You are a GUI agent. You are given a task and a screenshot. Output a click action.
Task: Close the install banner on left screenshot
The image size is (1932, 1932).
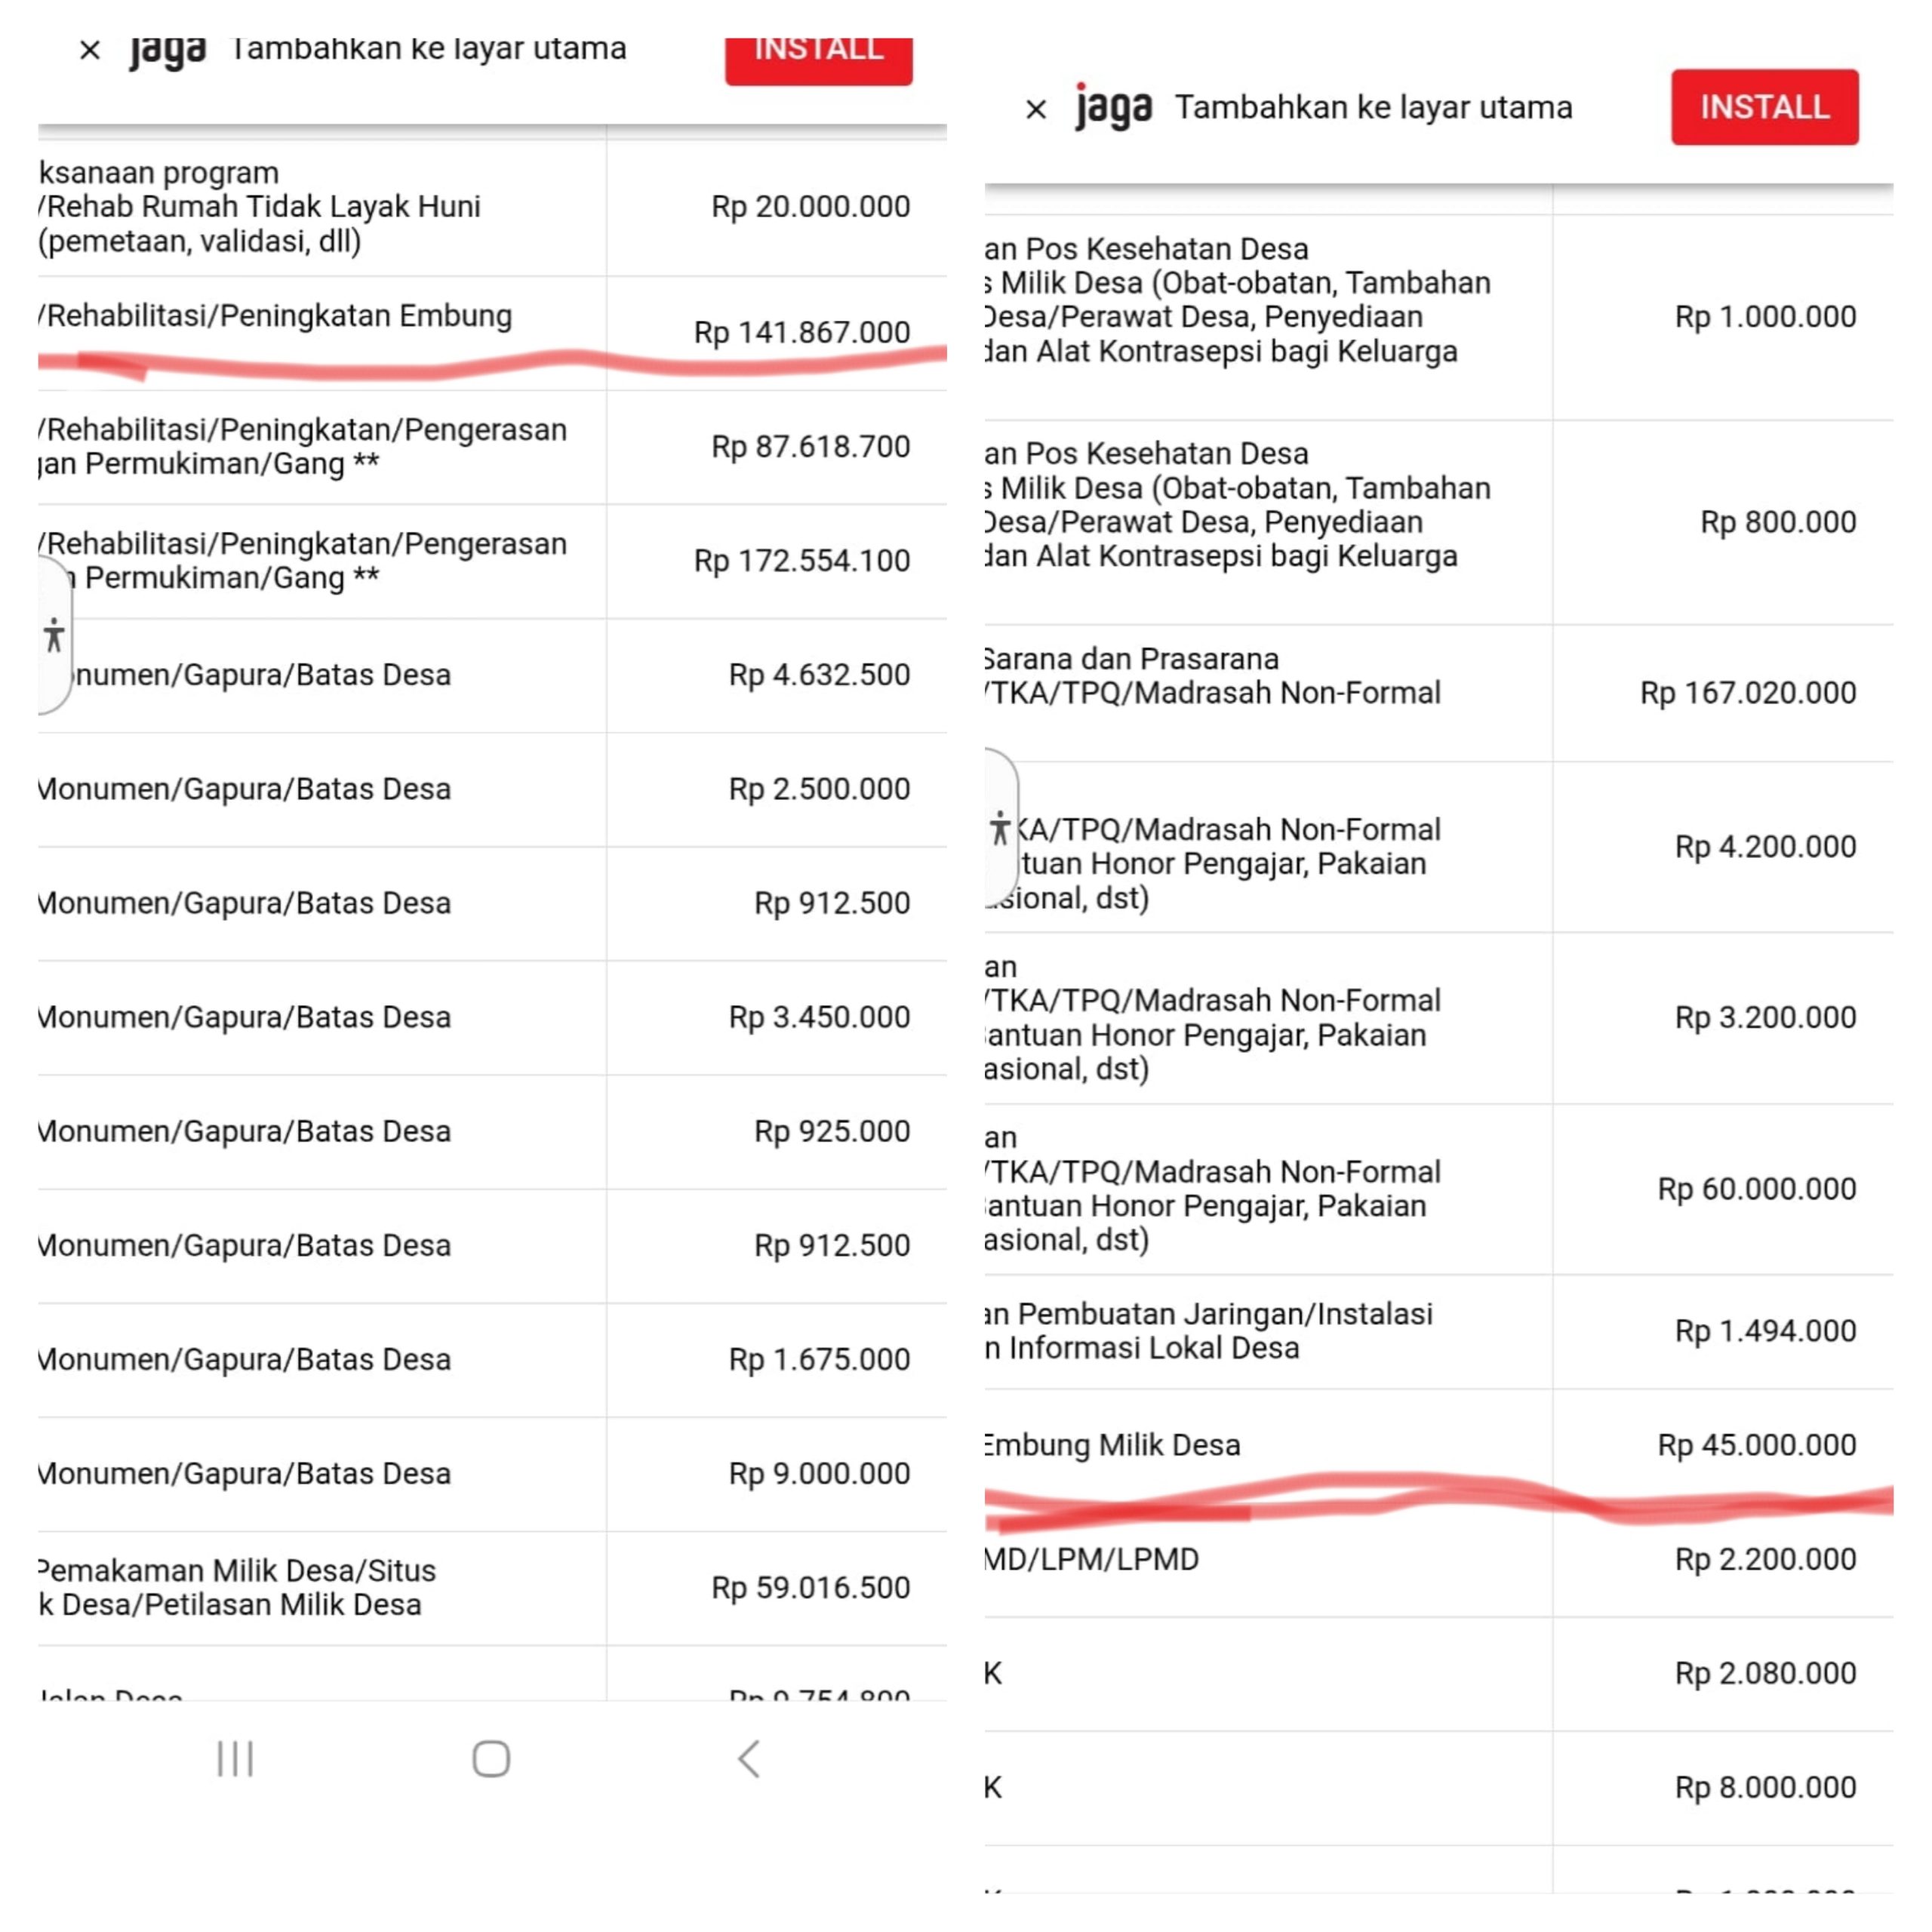(90, 50)
